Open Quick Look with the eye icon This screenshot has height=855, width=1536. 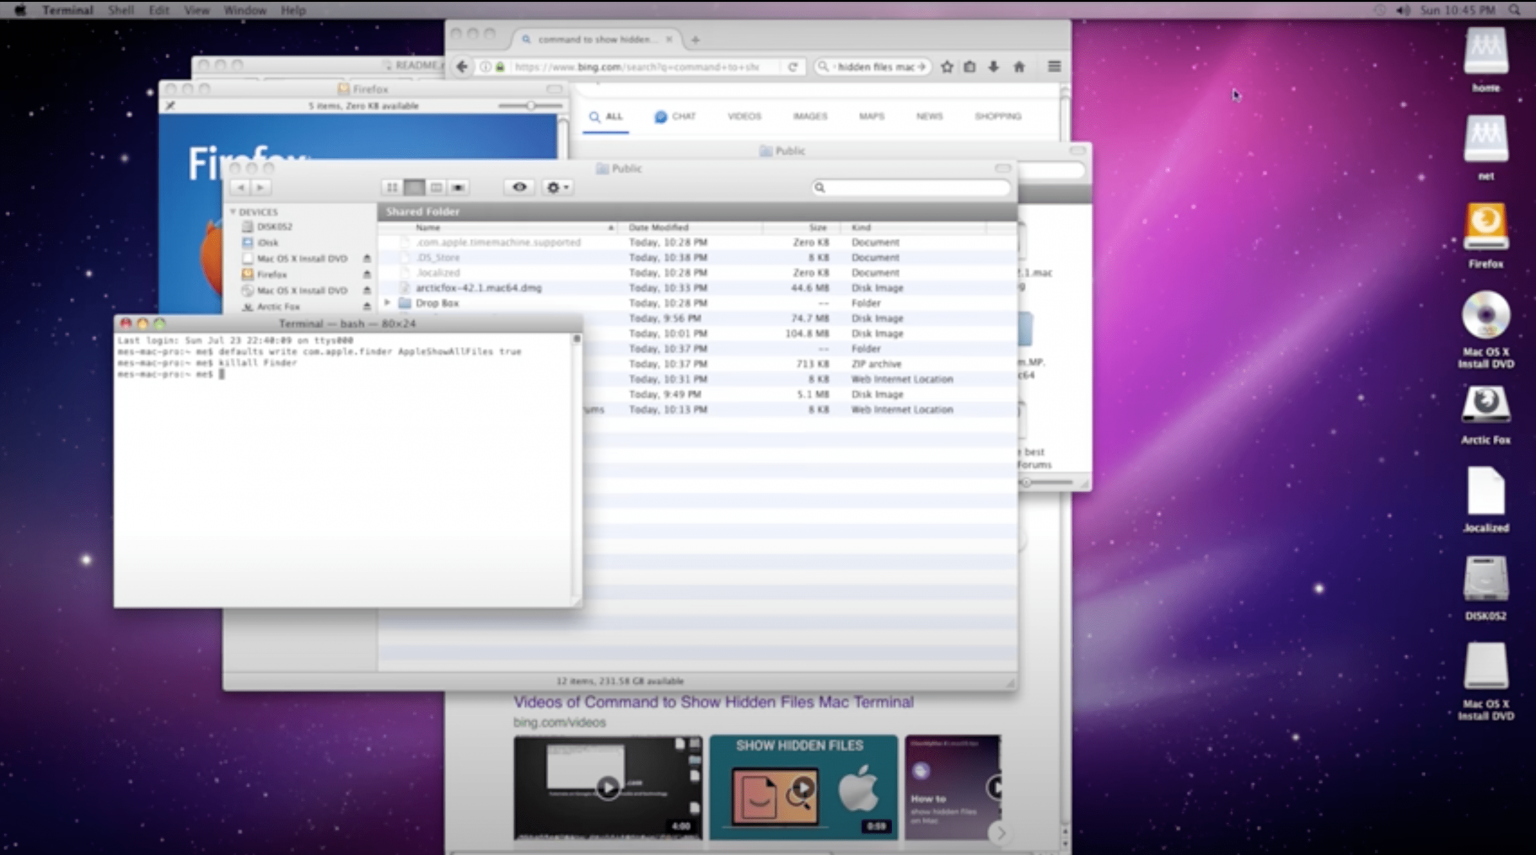518,187
